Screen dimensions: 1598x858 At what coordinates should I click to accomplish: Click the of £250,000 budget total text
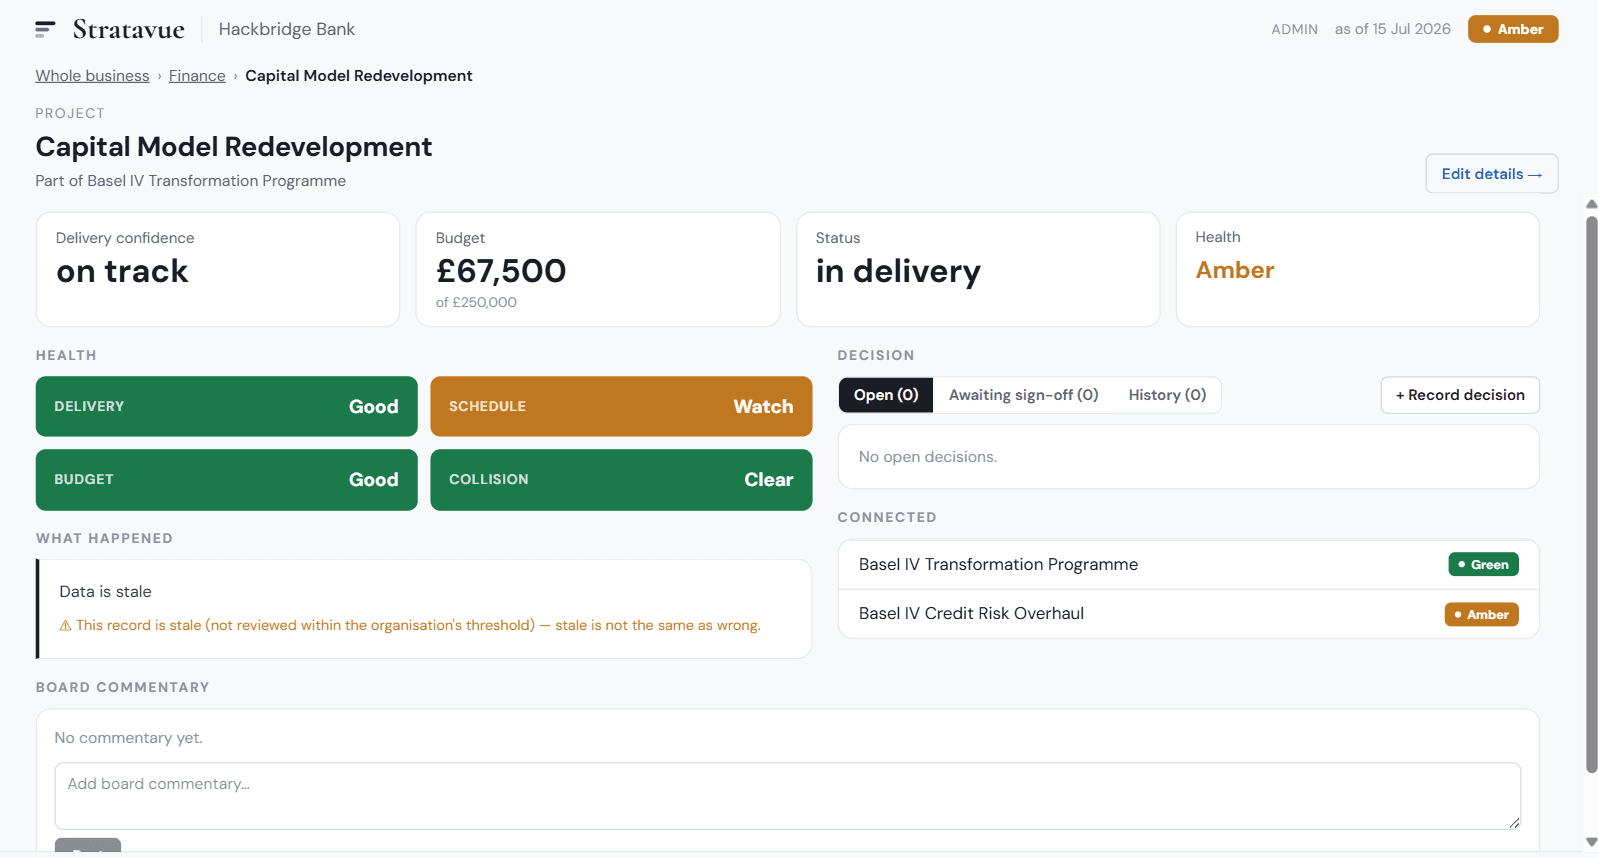(x=476, y=302)
